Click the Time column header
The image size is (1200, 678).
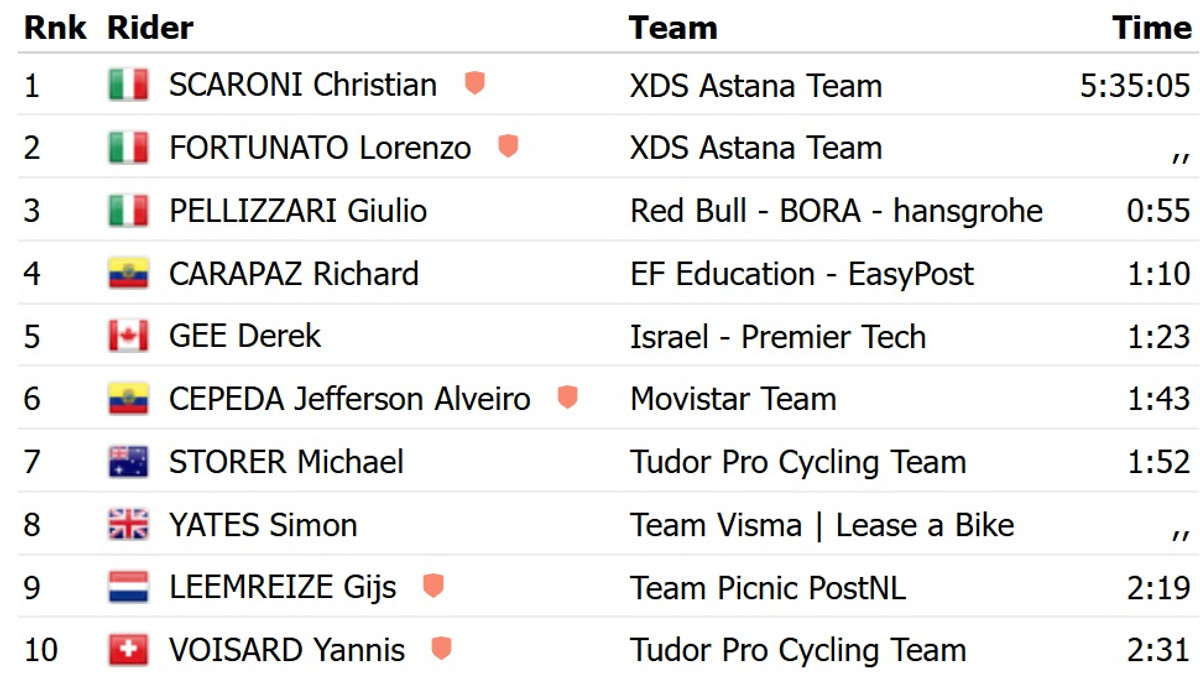pos(1151,28)
